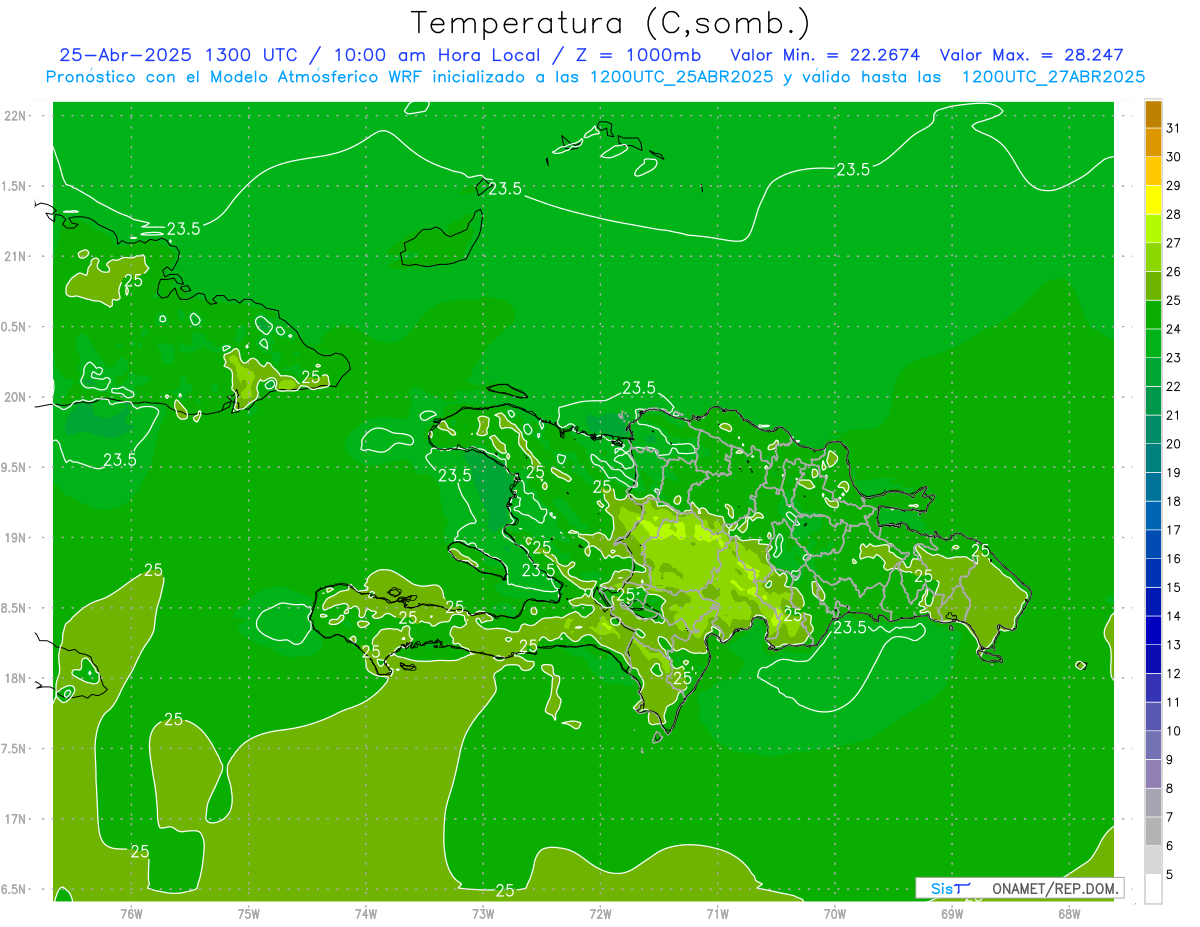Click the teal legend band between 19 and 20
This screenshot has height=927, width=1200.
click(1153, 458)
